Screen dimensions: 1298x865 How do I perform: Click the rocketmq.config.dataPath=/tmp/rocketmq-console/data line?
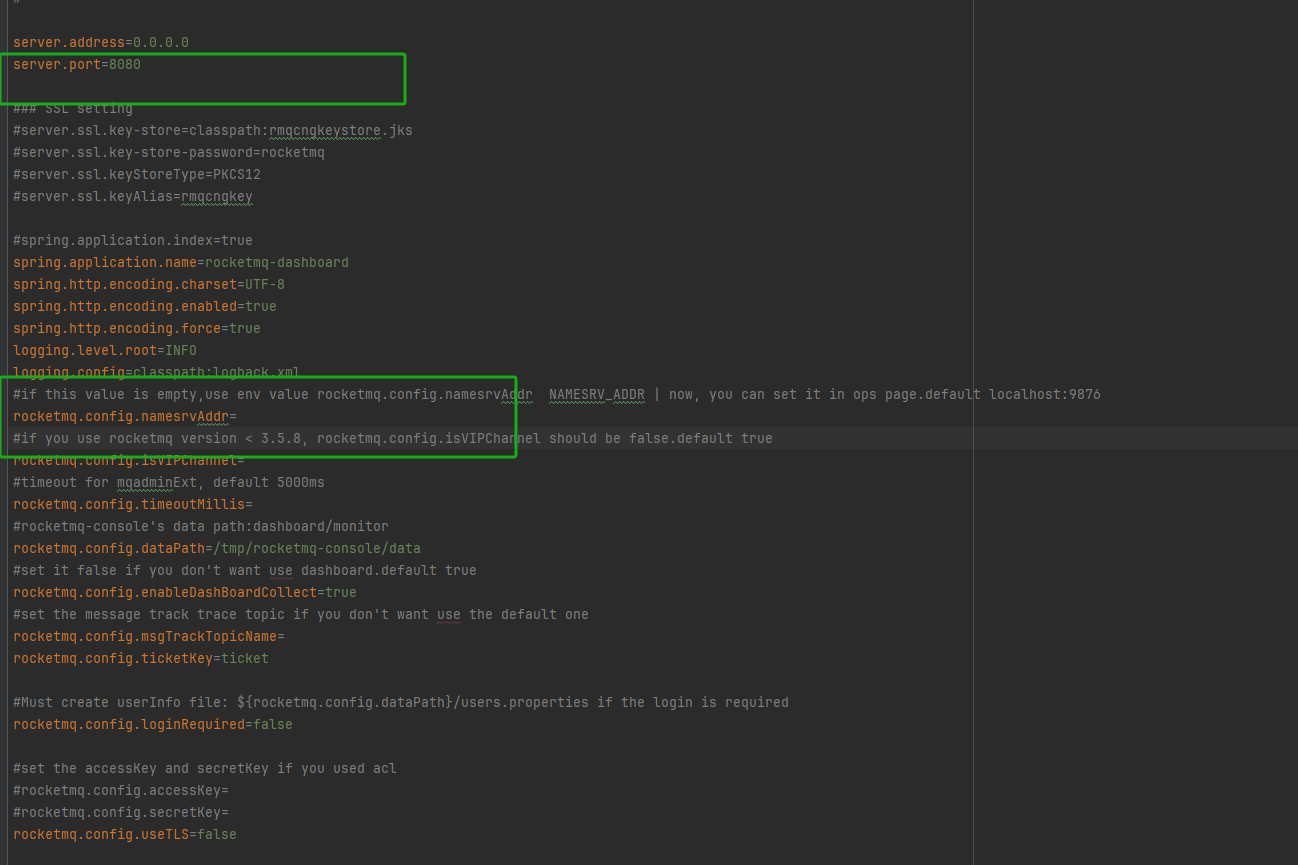click(217, 549)
